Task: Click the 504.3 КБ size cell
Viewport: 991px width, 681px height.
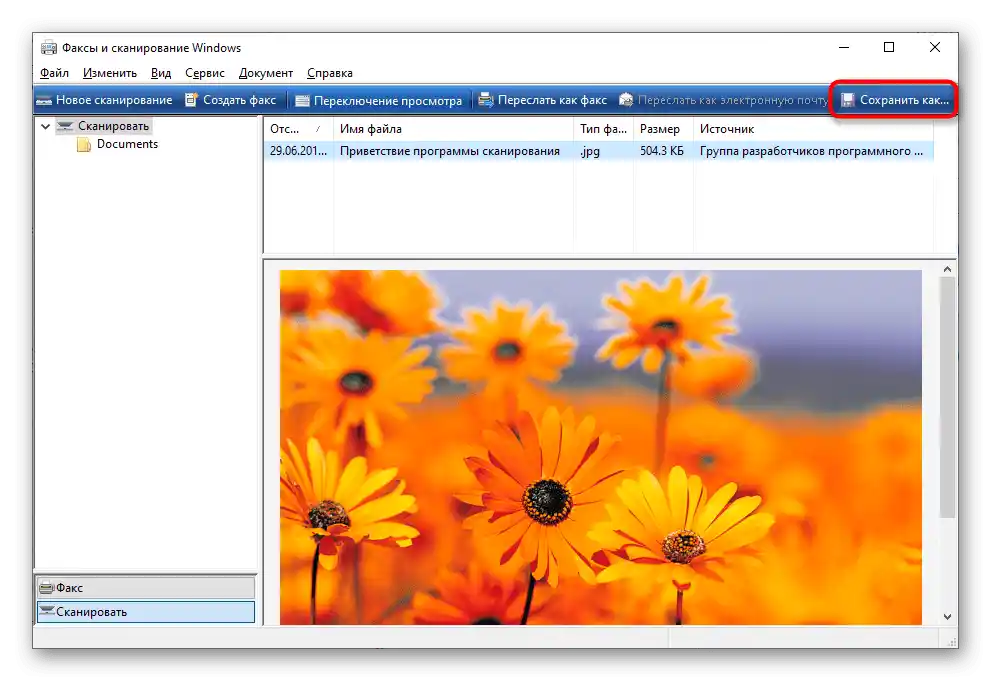Action: 662,151
